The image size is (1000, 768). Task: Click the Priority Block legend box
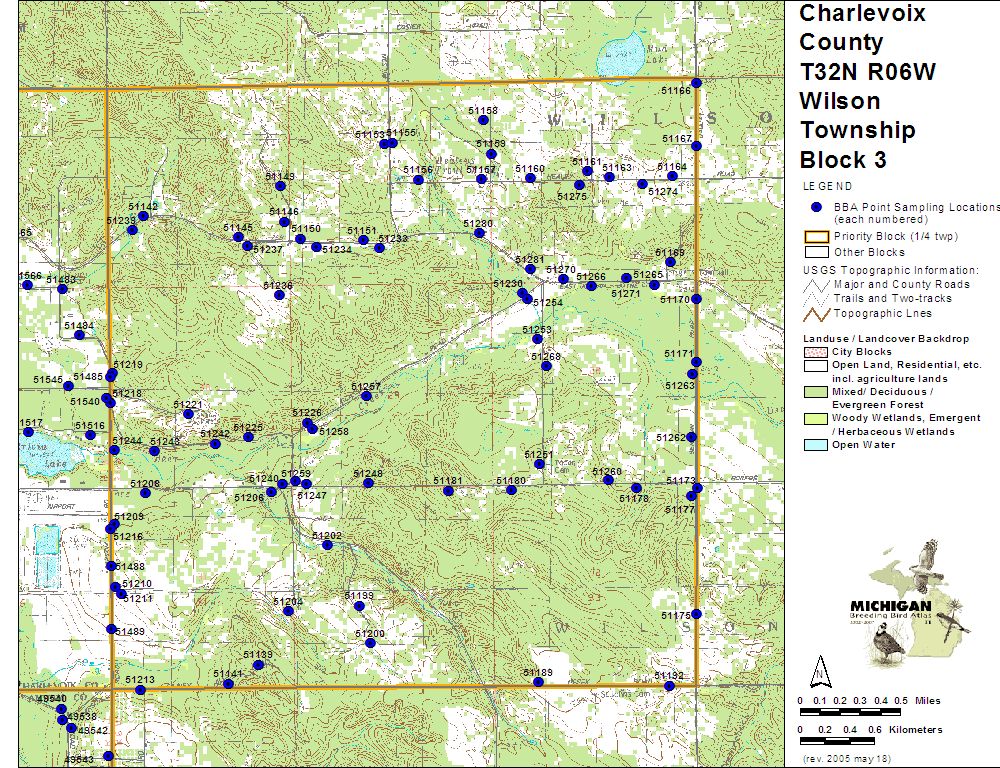(816, 237)
